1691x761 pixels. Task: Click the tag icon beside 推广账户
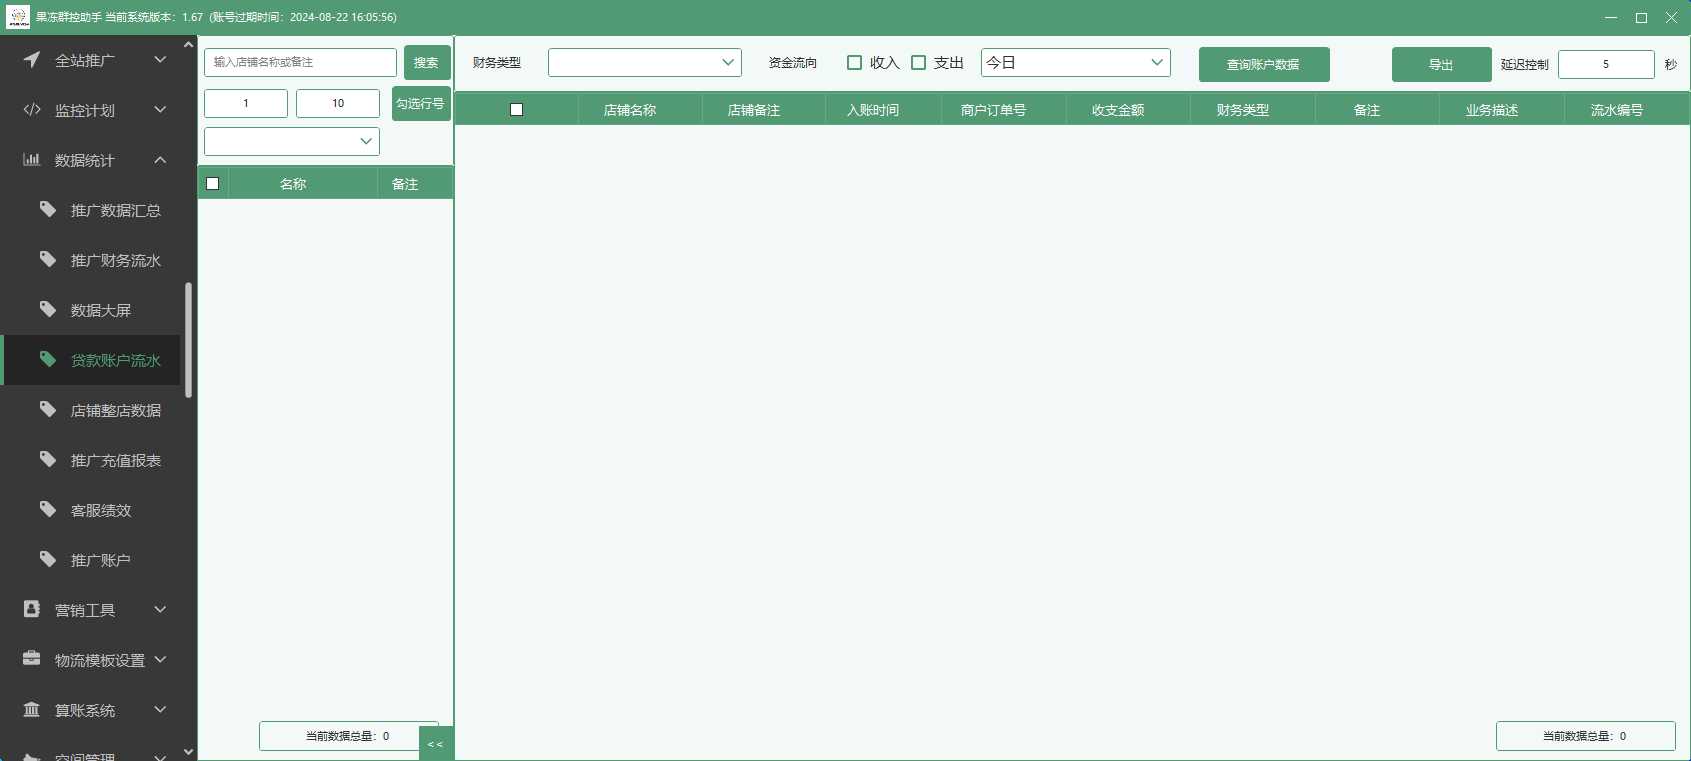(48, 560)
